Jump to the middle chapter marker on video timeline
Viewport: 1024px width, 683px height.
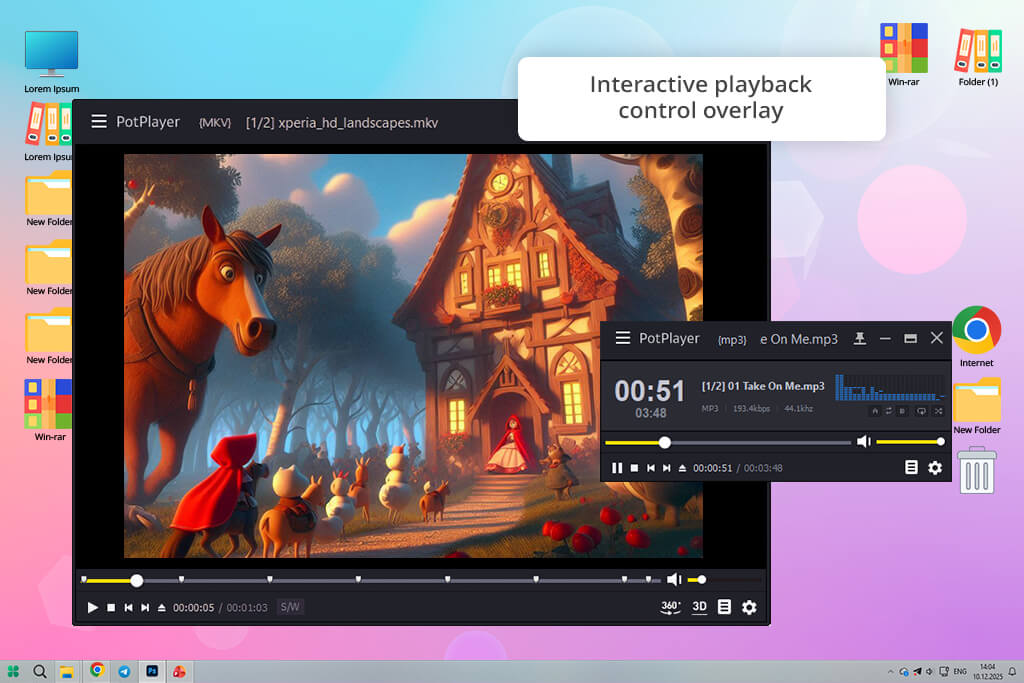click(x=359, y=579)
